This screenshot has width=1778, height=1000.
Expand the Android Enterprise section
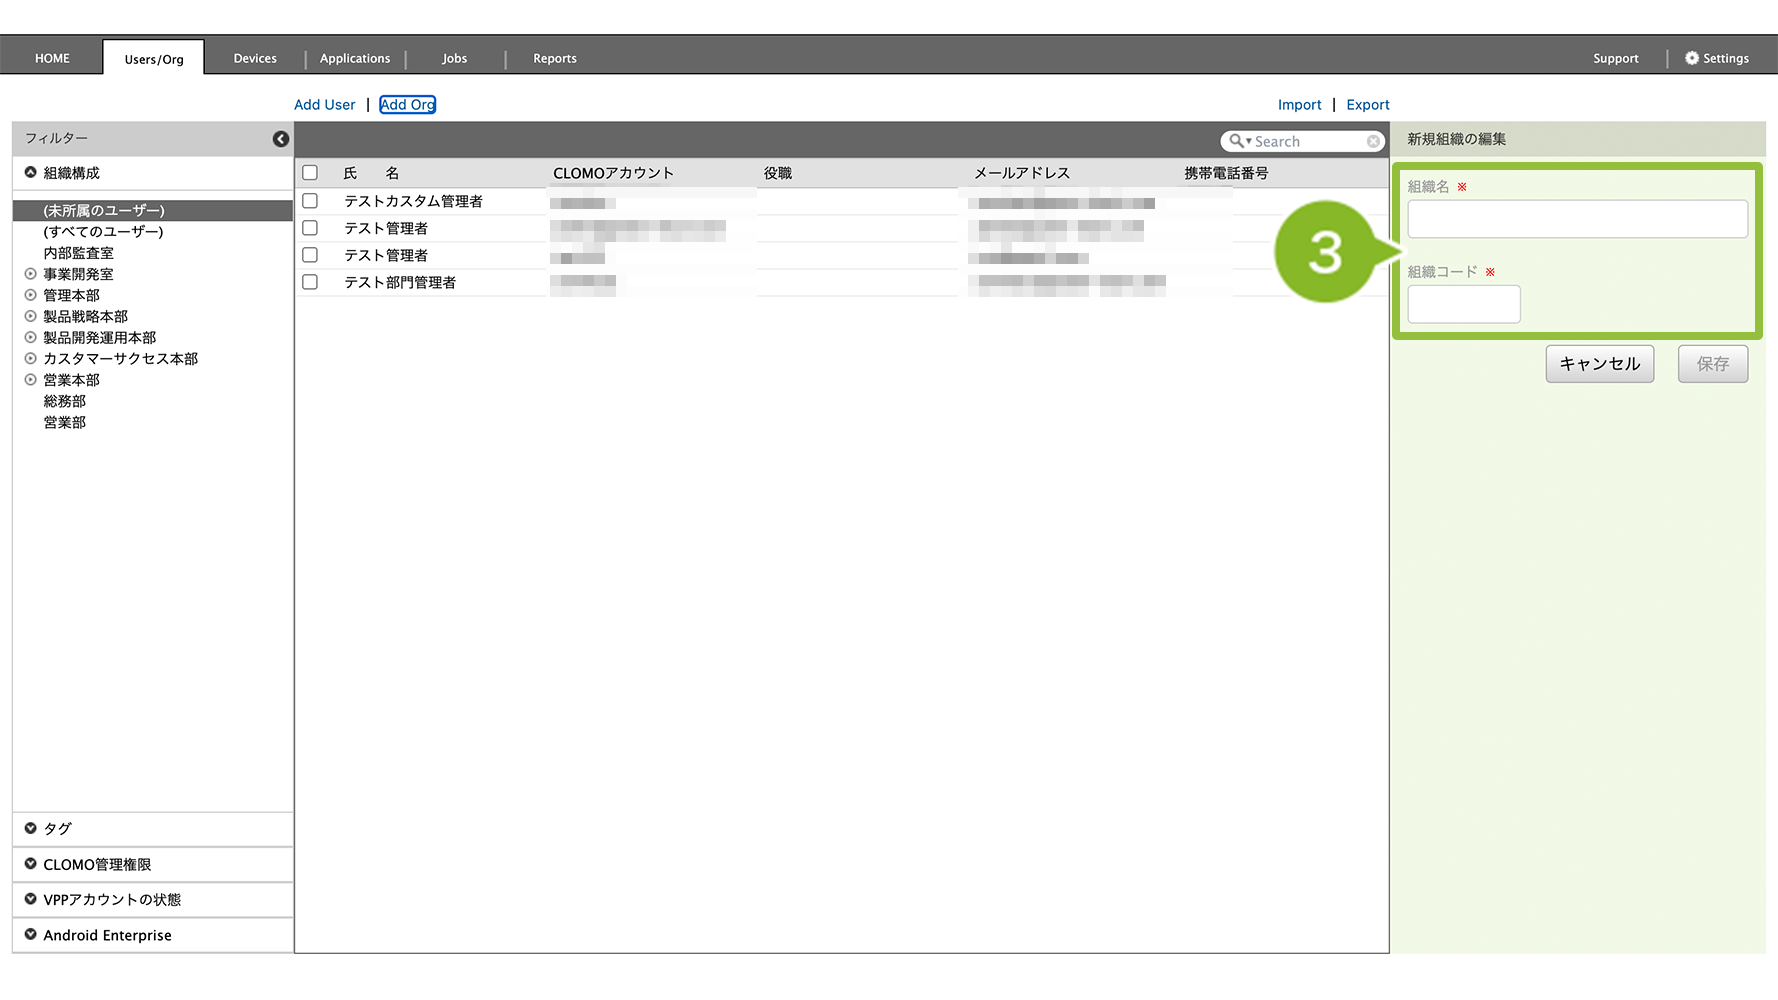point(31,935)
